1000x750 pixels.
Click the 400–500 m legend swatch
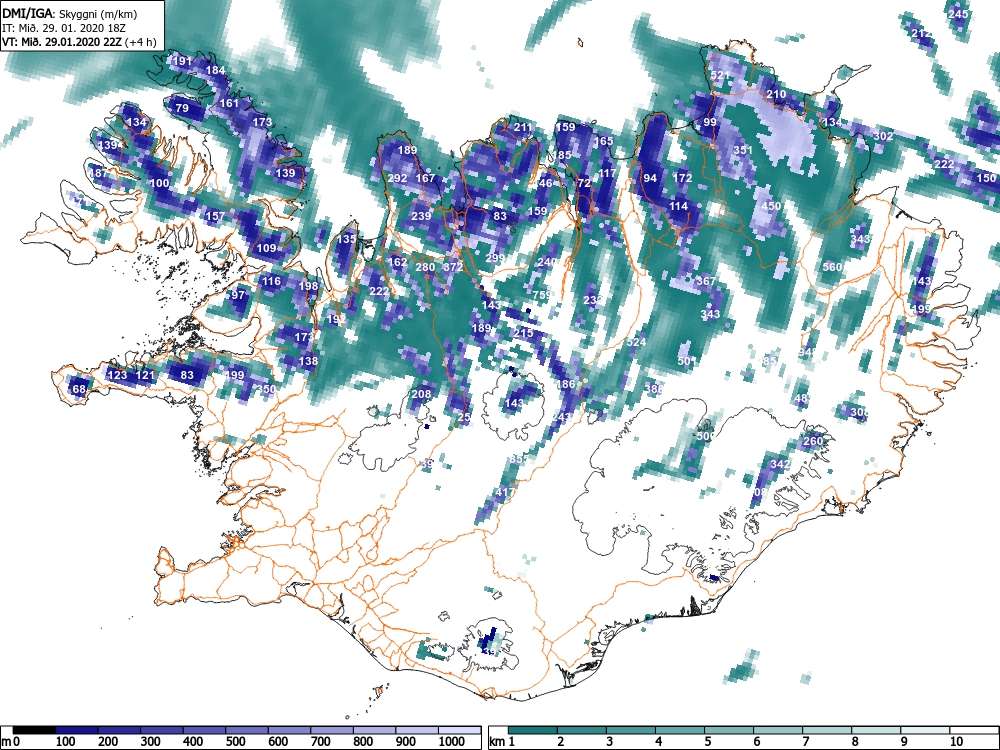pos(205,730)
